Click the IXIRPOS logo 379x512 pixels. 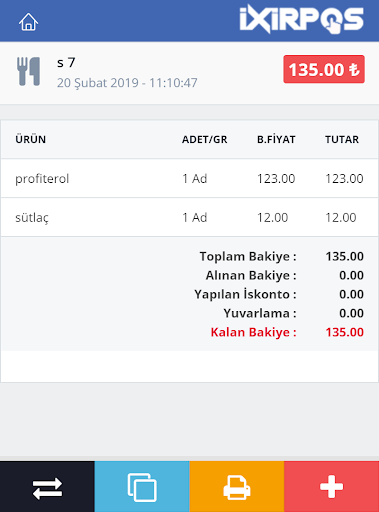(x=301, y=19)
